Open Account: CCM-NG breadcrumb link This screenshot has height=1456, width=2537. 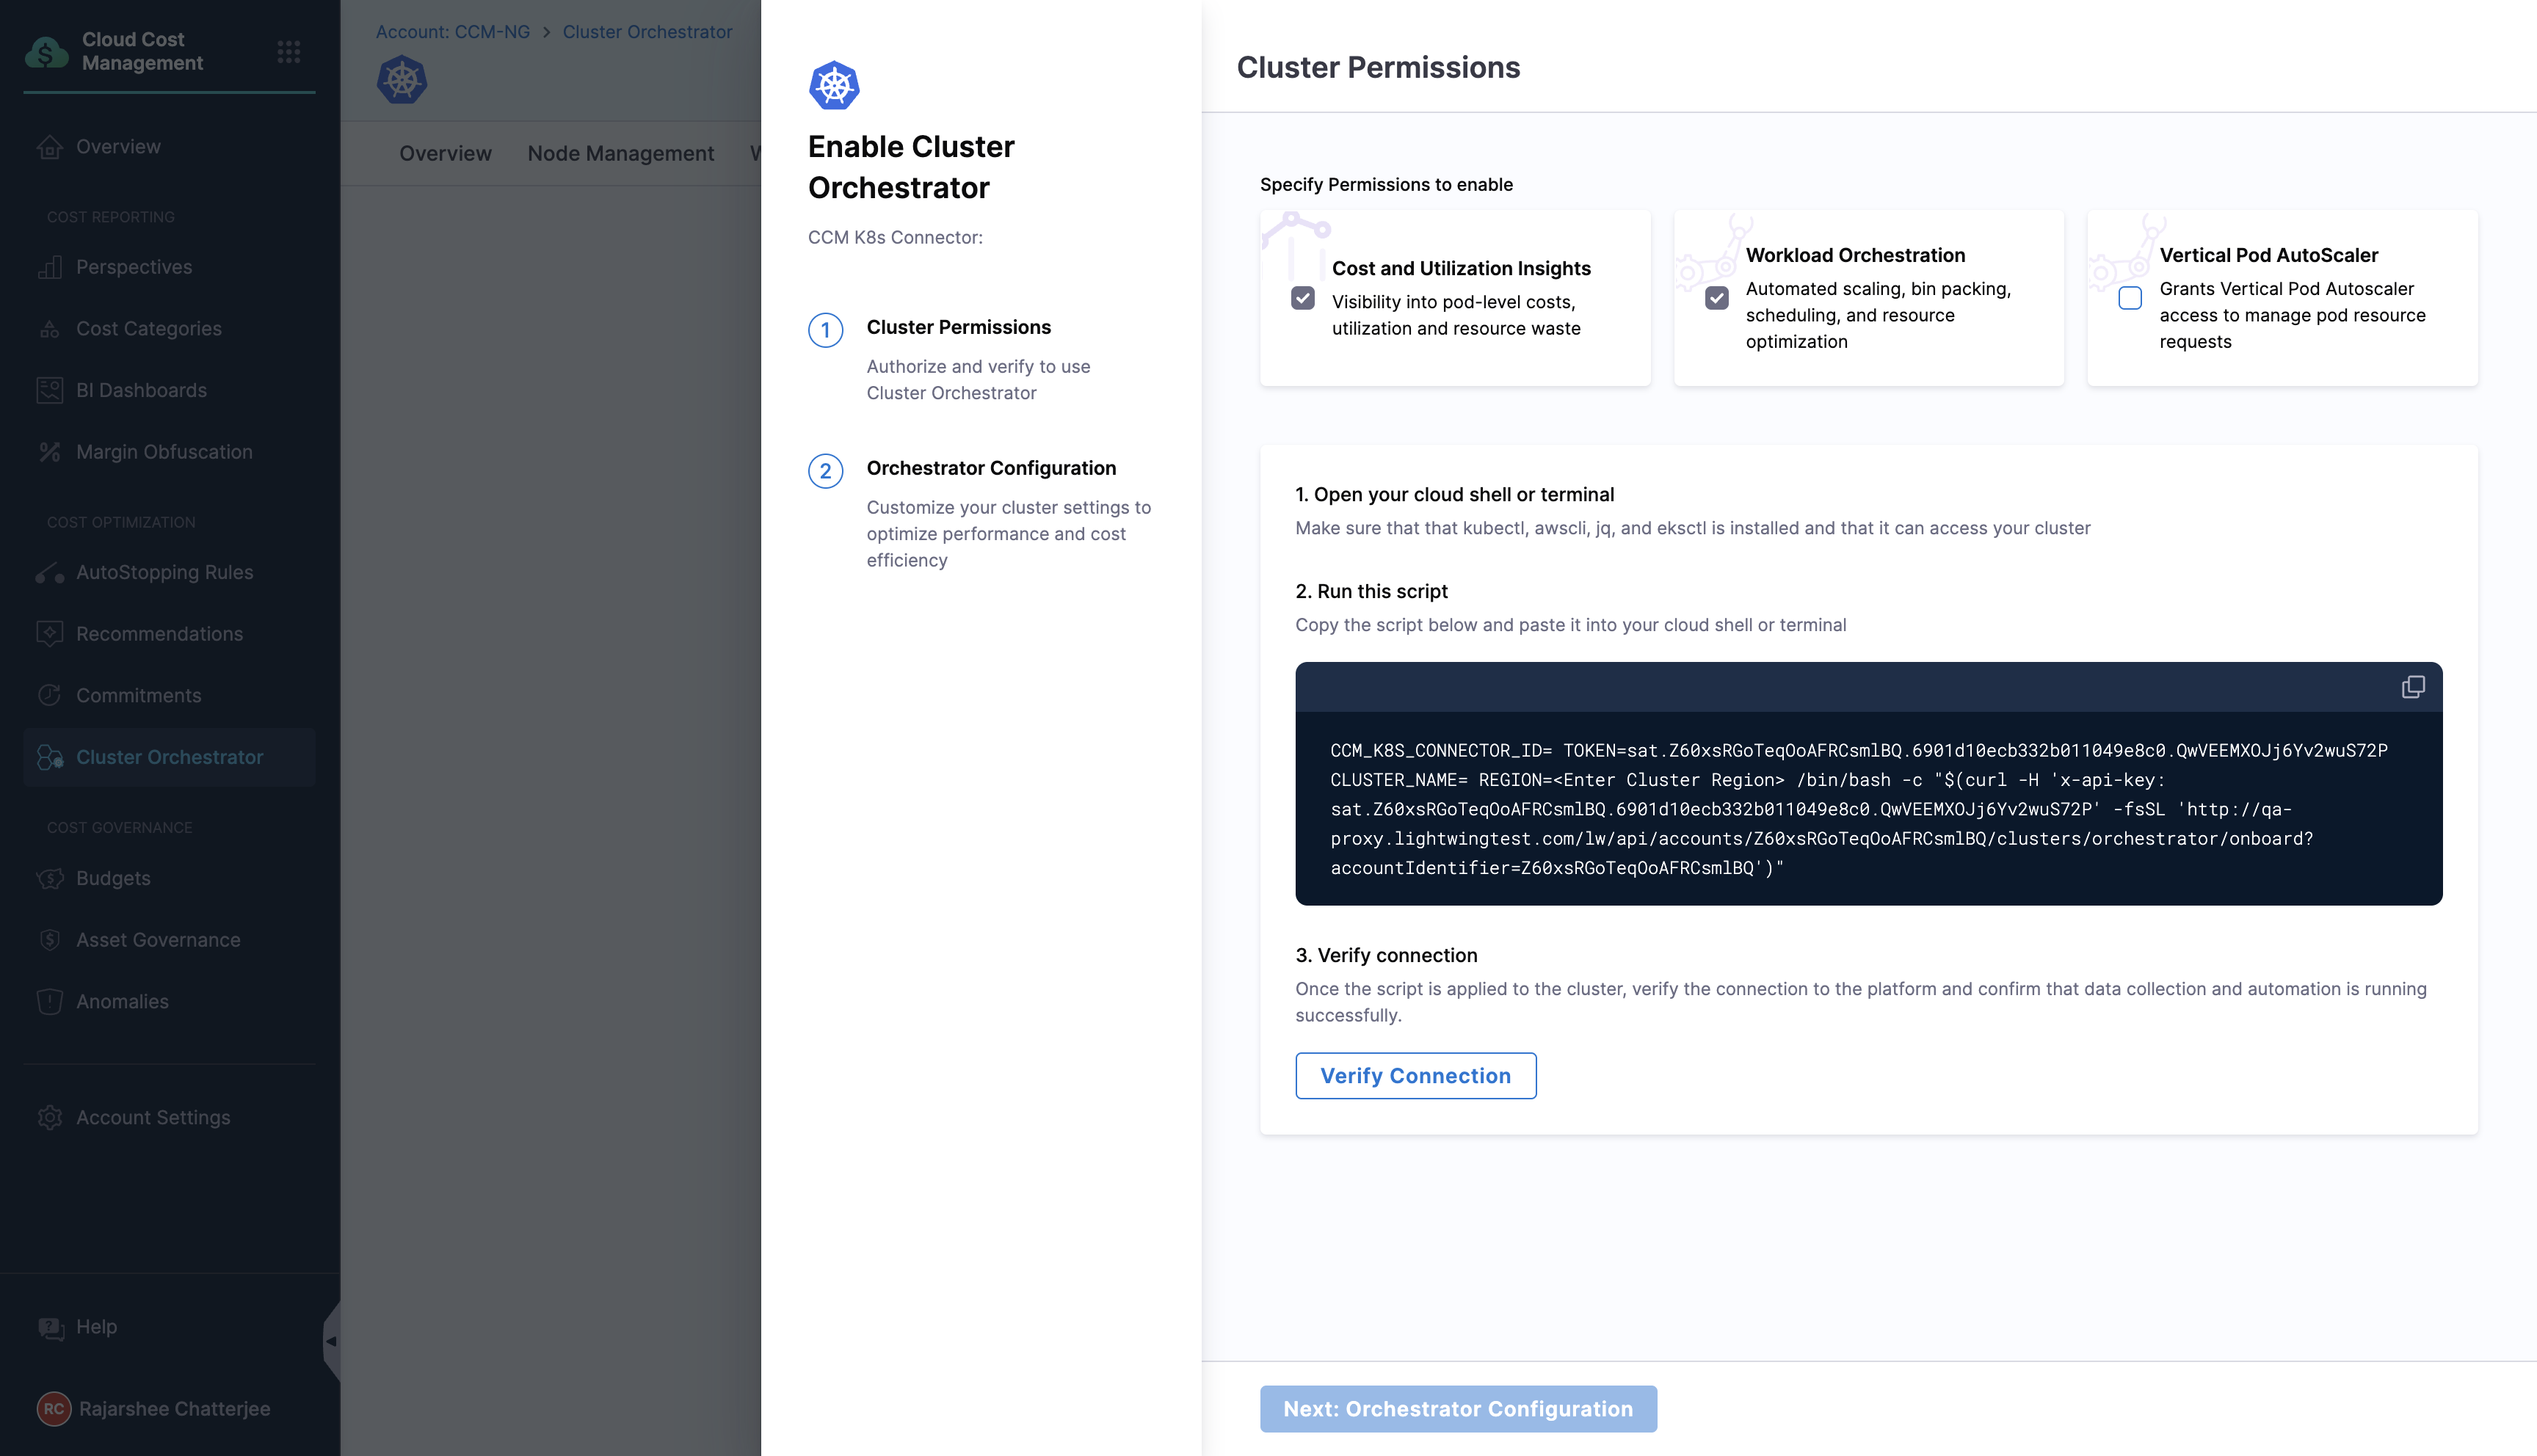point(452,32)
